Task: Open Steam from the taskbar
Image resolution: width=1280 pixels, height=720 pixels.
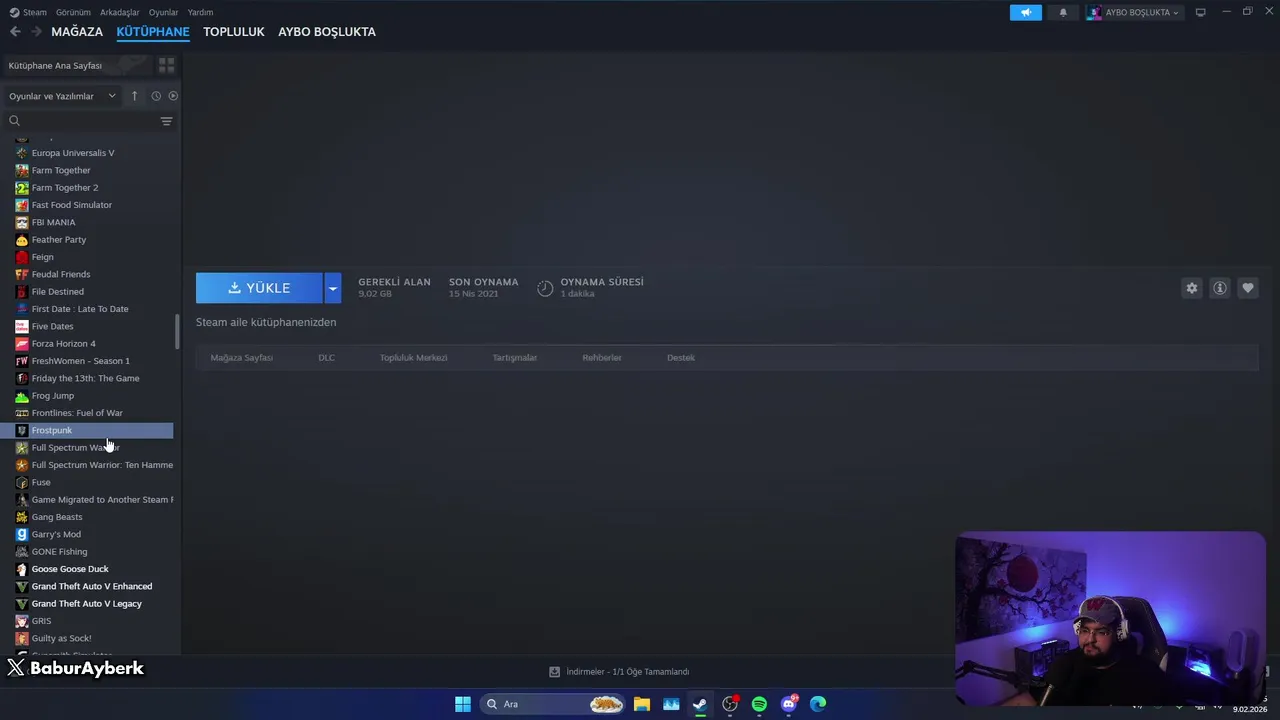Action: [x=700, y=704]
